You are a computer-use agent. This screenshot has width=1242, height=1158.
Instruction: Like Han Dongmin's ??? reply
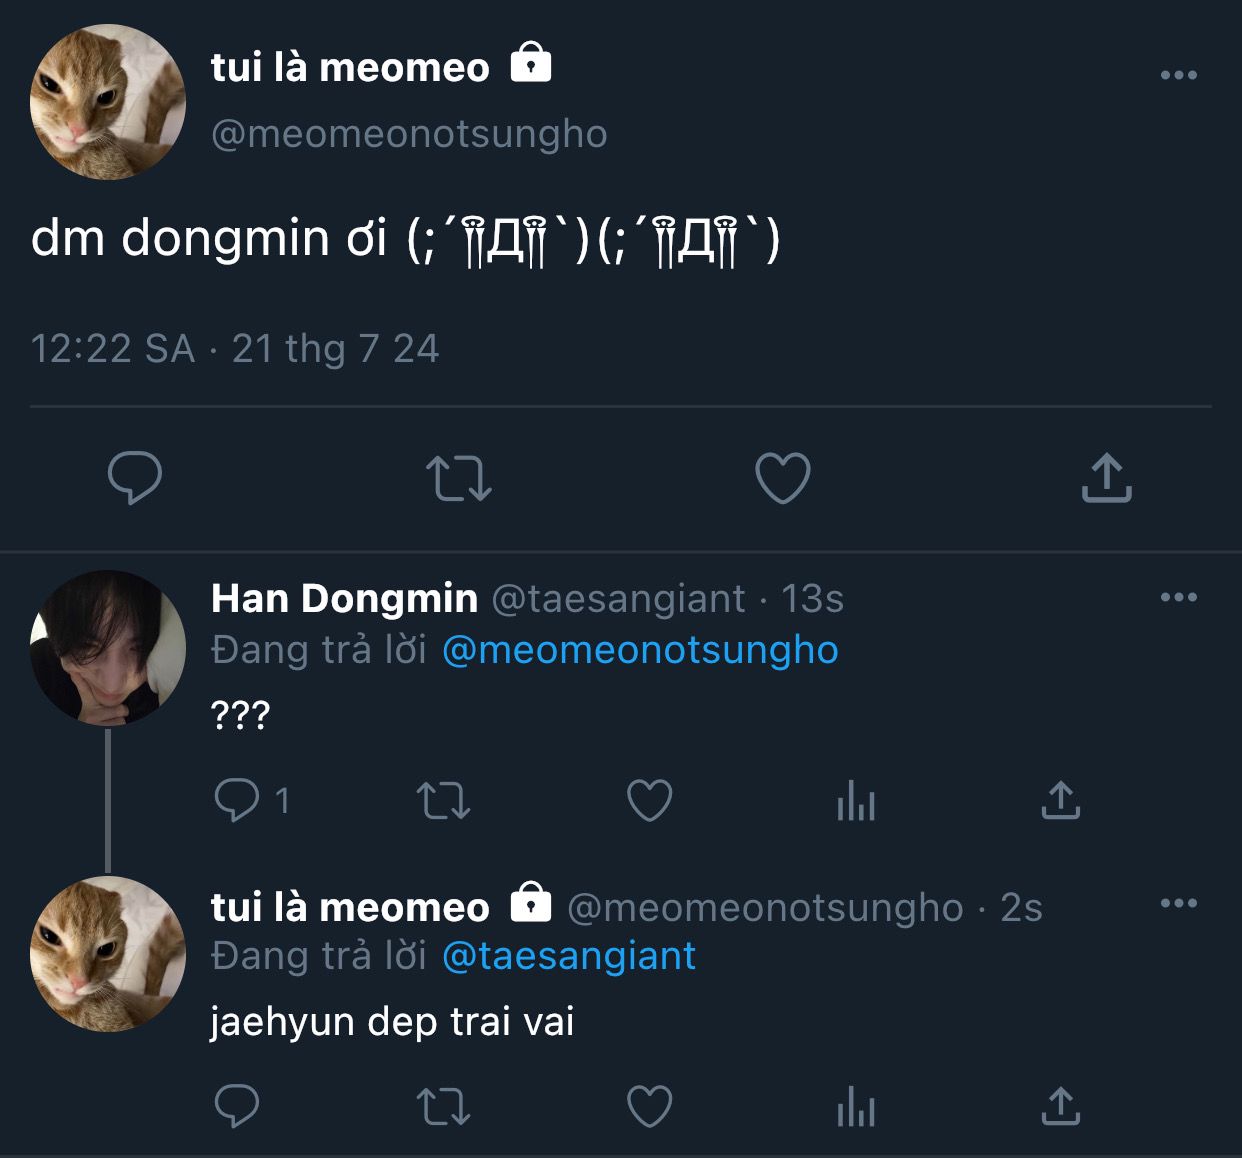[x=649, y=800]
